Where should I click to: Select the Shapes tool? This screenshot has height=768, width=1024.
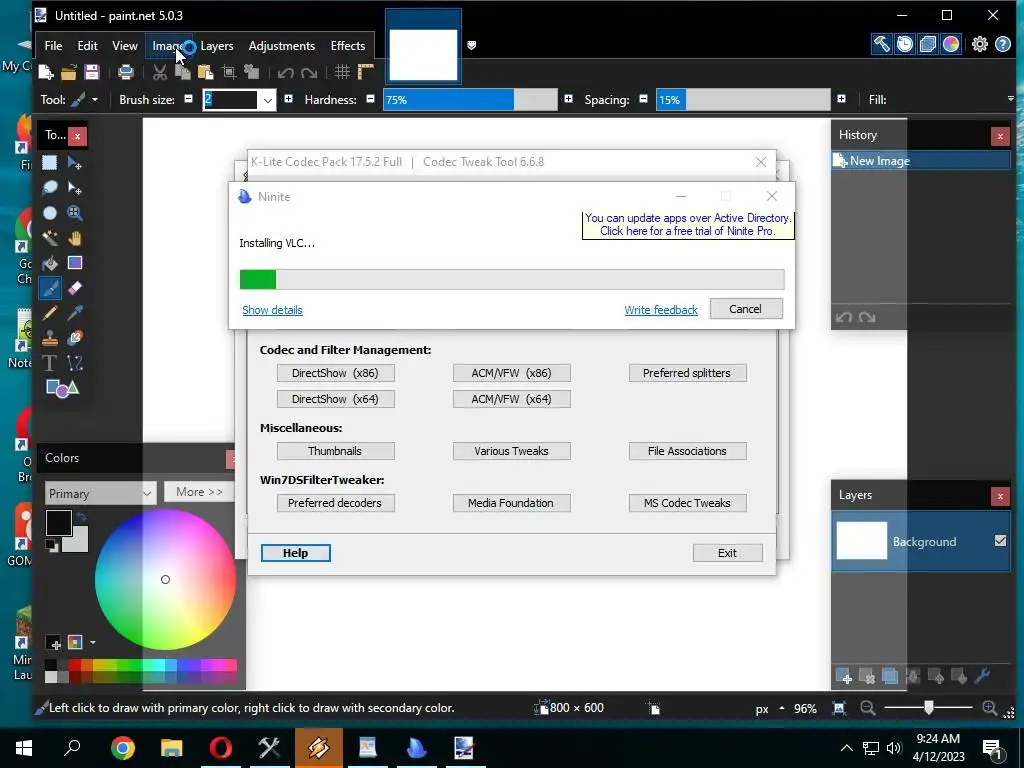tap(62, 388)
